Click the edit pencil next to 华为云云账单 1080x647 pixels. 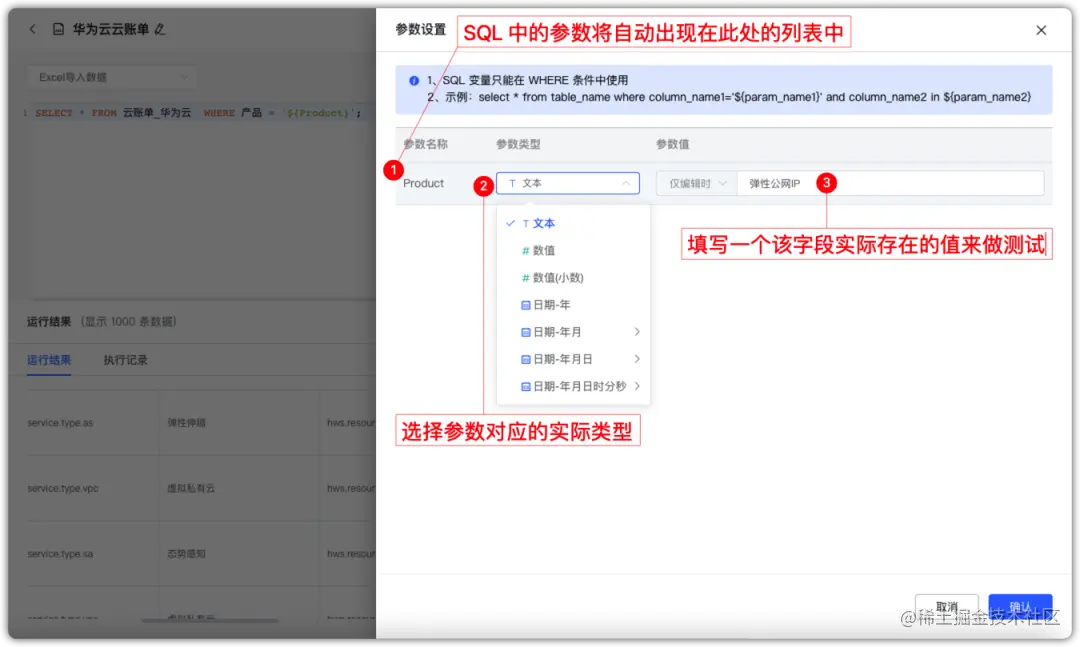click(160, 29)
